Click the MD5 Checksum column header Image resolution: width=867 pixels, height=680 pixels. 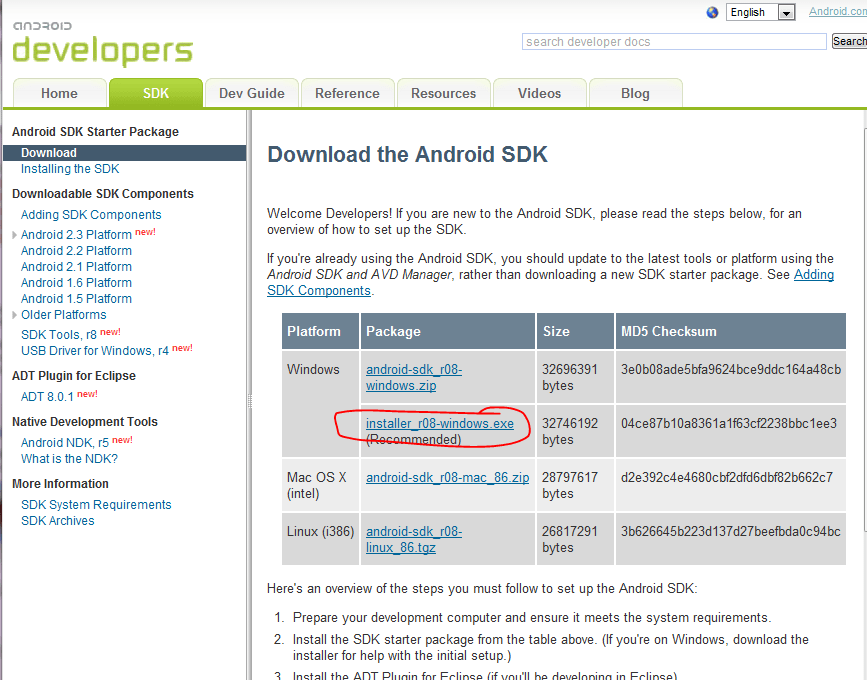tap(730, 331)
